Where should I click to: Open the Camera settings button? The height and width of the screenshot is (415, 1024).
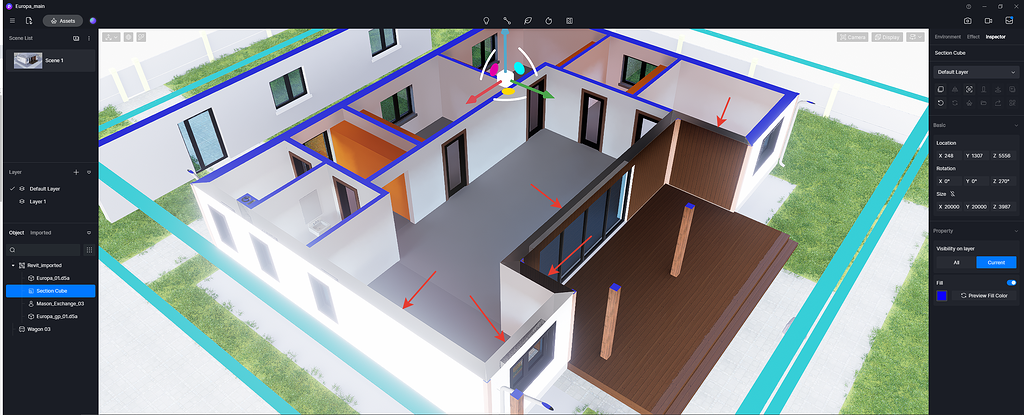[852, 37]
